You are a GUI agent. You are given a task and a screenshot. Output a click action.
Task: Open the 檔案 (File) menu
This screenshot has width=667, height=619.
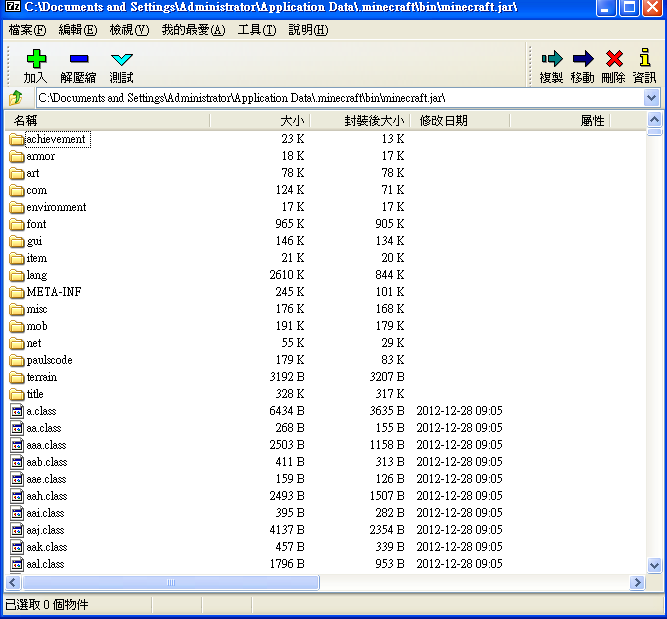click(x=27, y=30)
